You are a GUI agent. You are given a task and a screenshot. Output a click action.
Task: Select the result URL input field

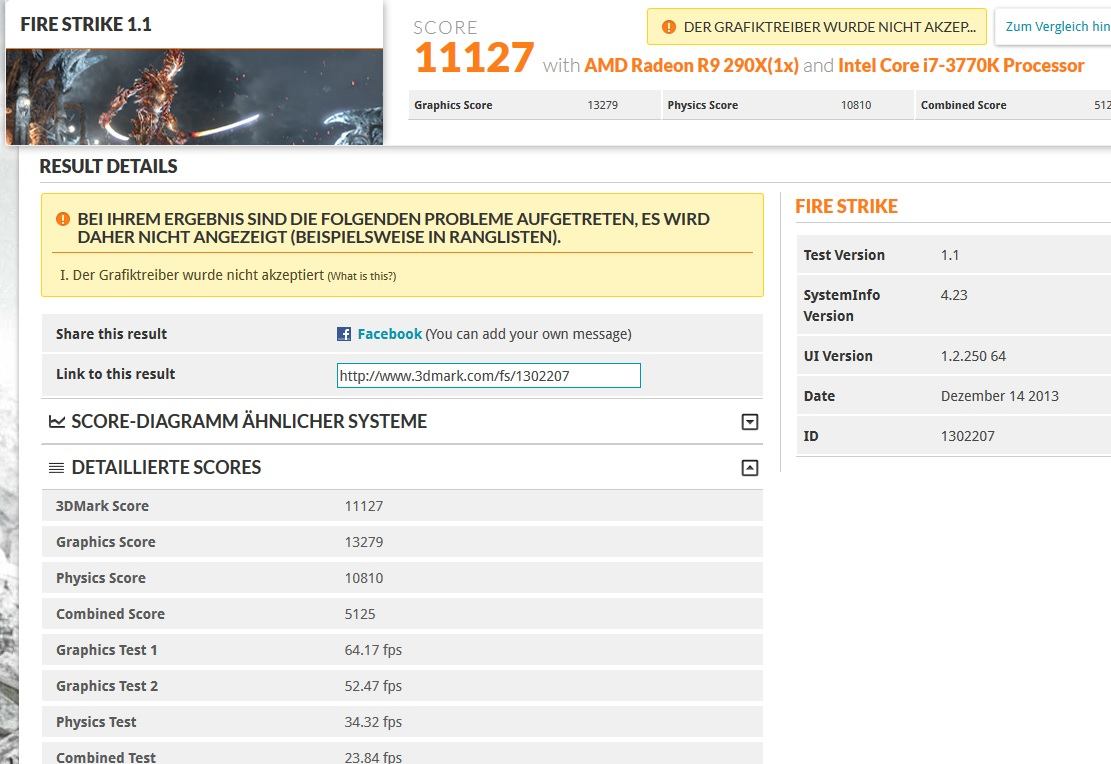coord(488,376)
